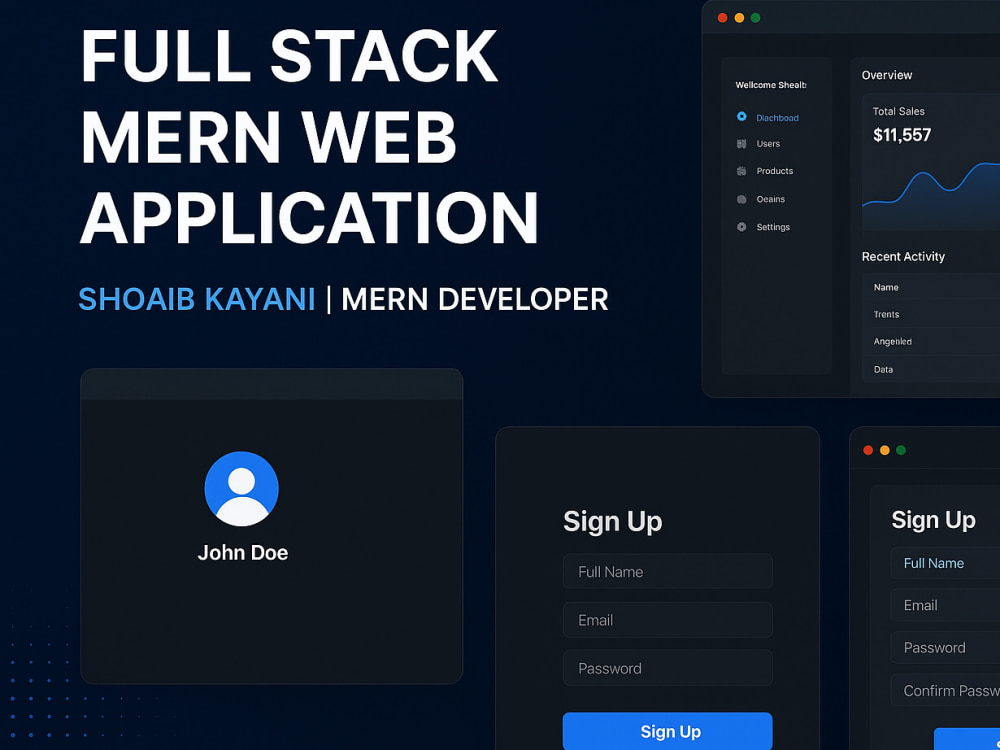Select Users in the dashboard sidebar
Screen dimensions: 1000x750
click(768, 144)
